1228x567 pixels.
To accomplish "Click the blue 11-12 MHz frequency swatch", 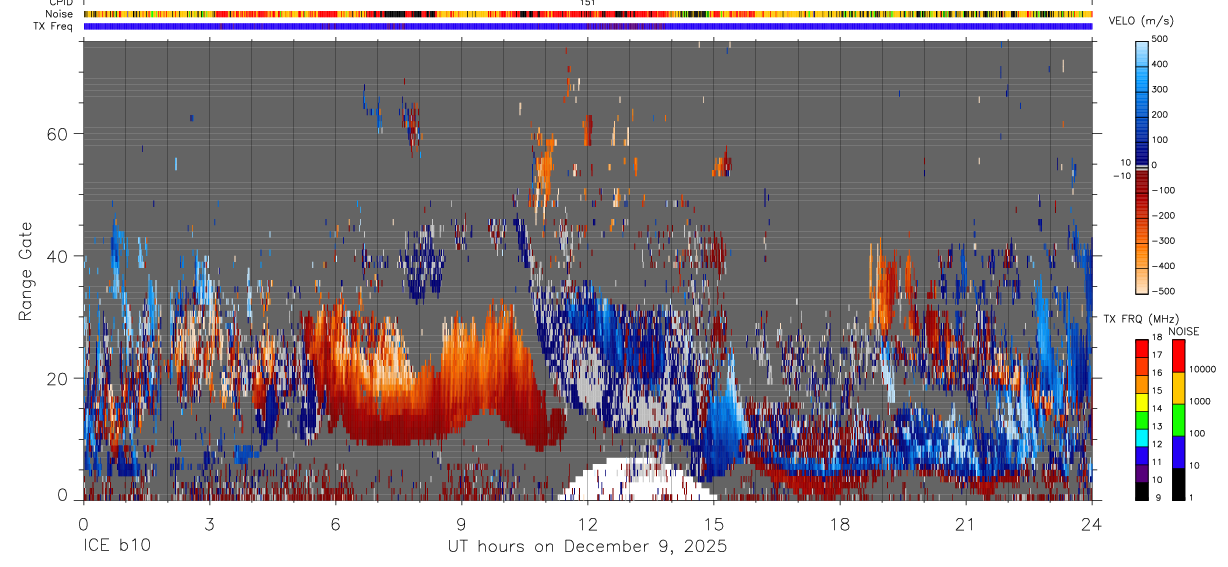I will pyautogui.click(x=1142, y=455).
